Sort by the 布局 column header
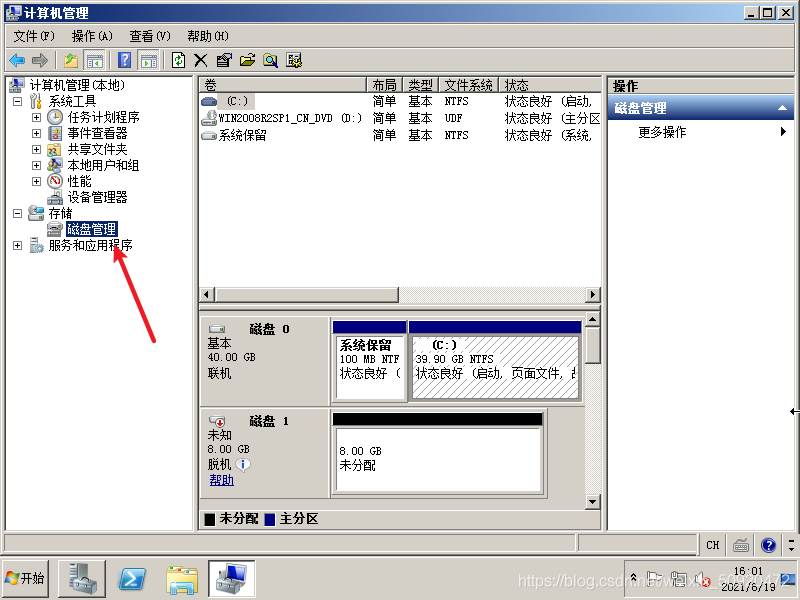Screen dimensions: 800x600 (x=385, y=85)
